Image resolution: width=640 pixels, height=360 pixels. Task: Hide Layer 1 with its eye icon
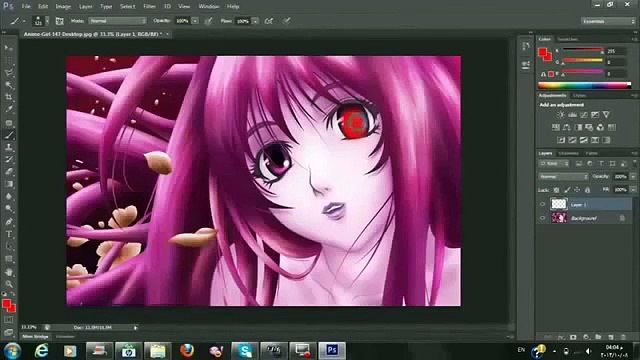(542, 204)
